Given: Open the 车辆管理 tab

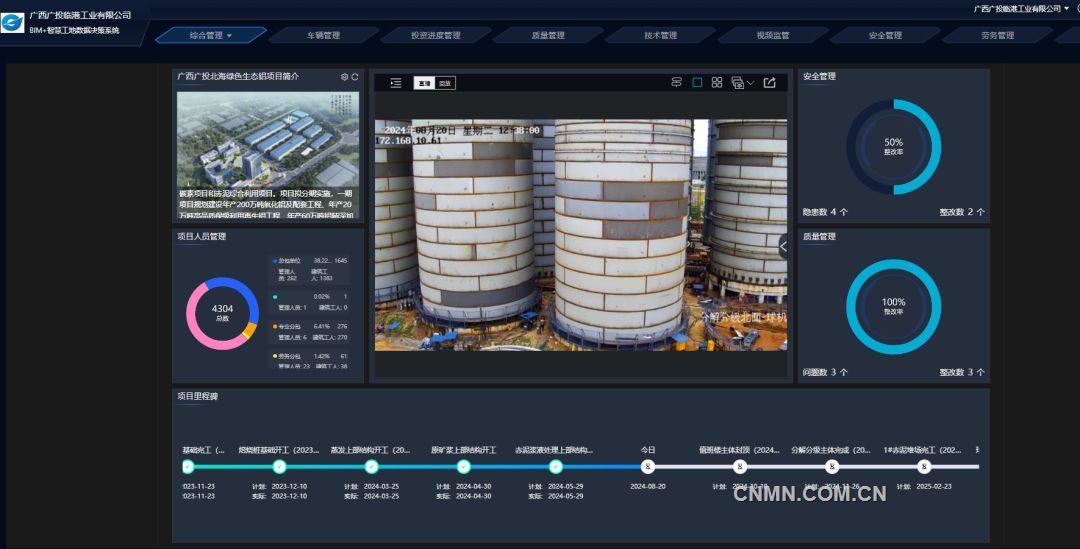Looking at the screenshot, I should point(323,35).
